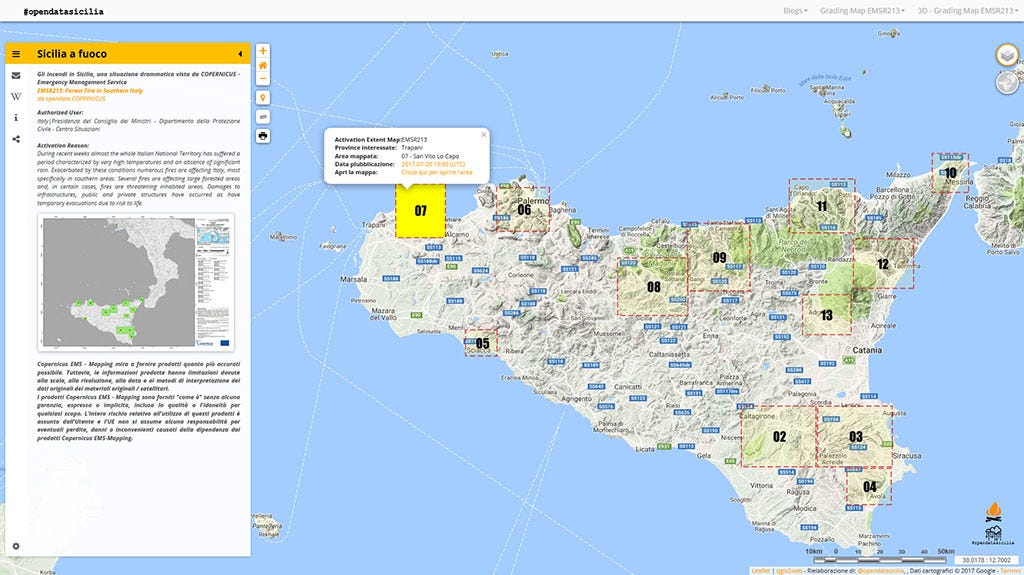Select yellow highlighted area 07
The width and height of the screenshot is (1024, 575).
tap(421, 210)
